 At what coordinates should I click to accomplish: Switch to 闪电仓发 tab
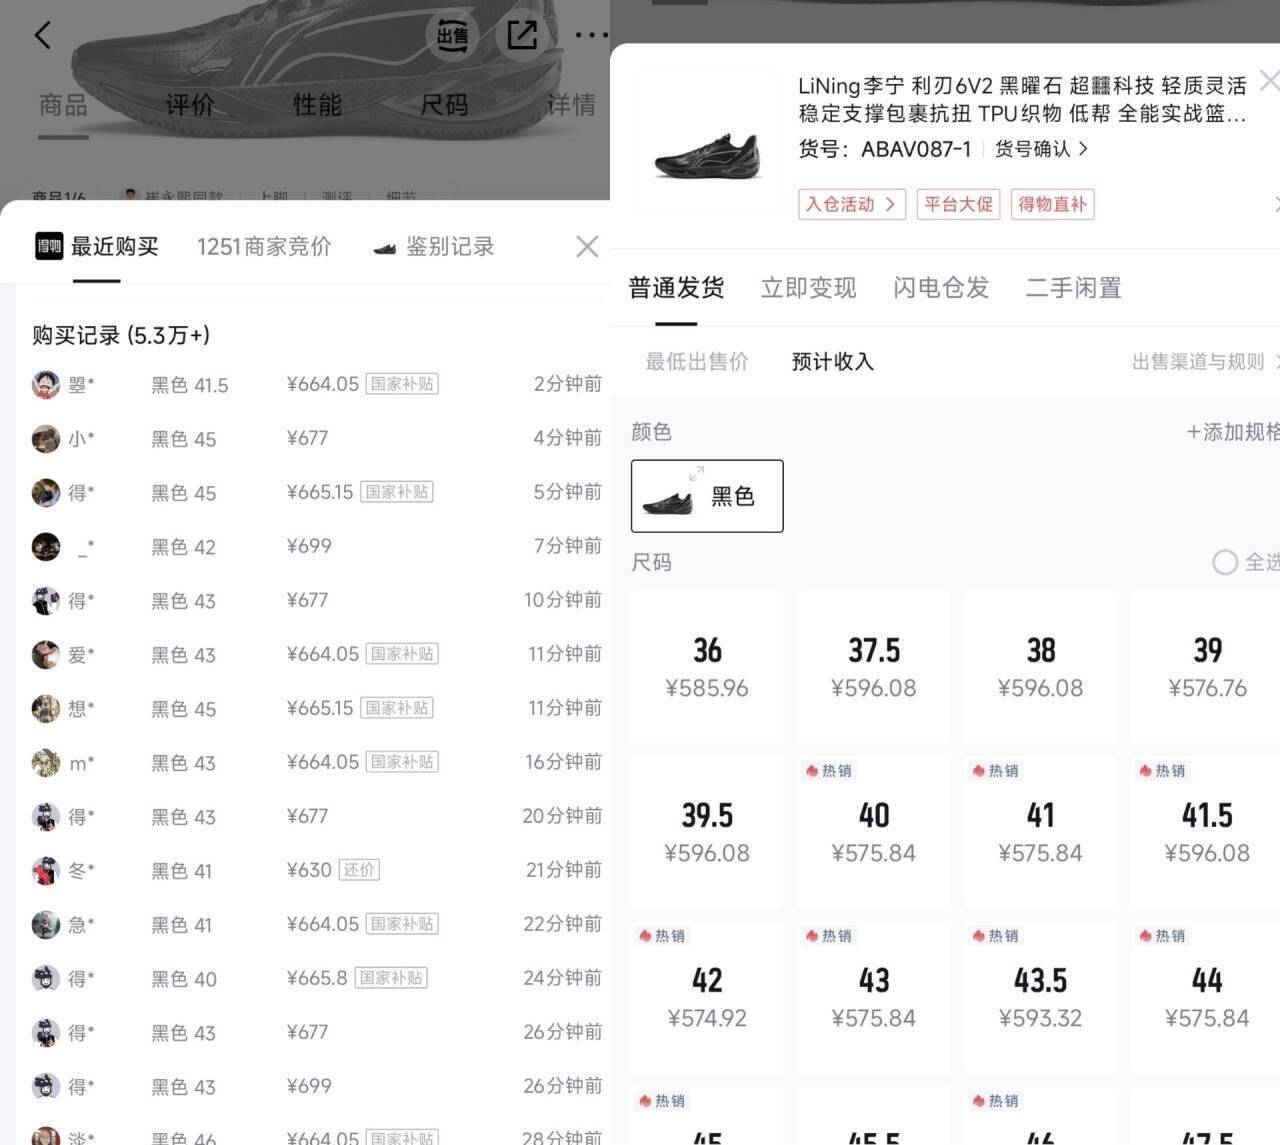tap(941, 288)
